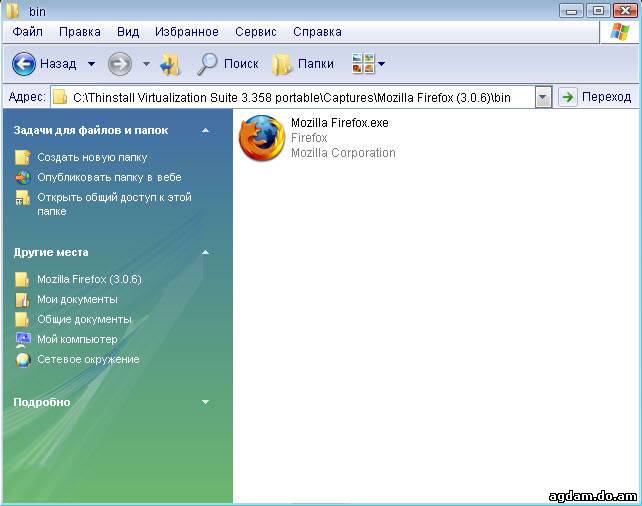Open the Правка menu
The image size is (642, 506).
[x=80, y=32]
